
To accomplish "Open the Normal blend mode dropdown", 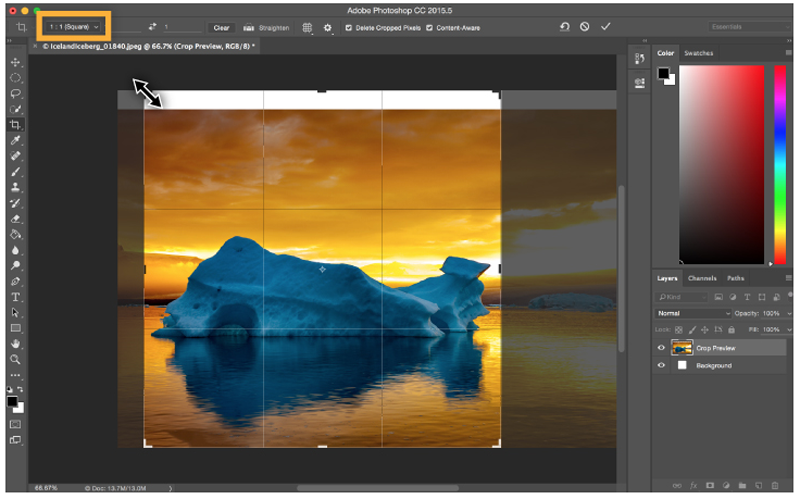I will coord(693,313).
